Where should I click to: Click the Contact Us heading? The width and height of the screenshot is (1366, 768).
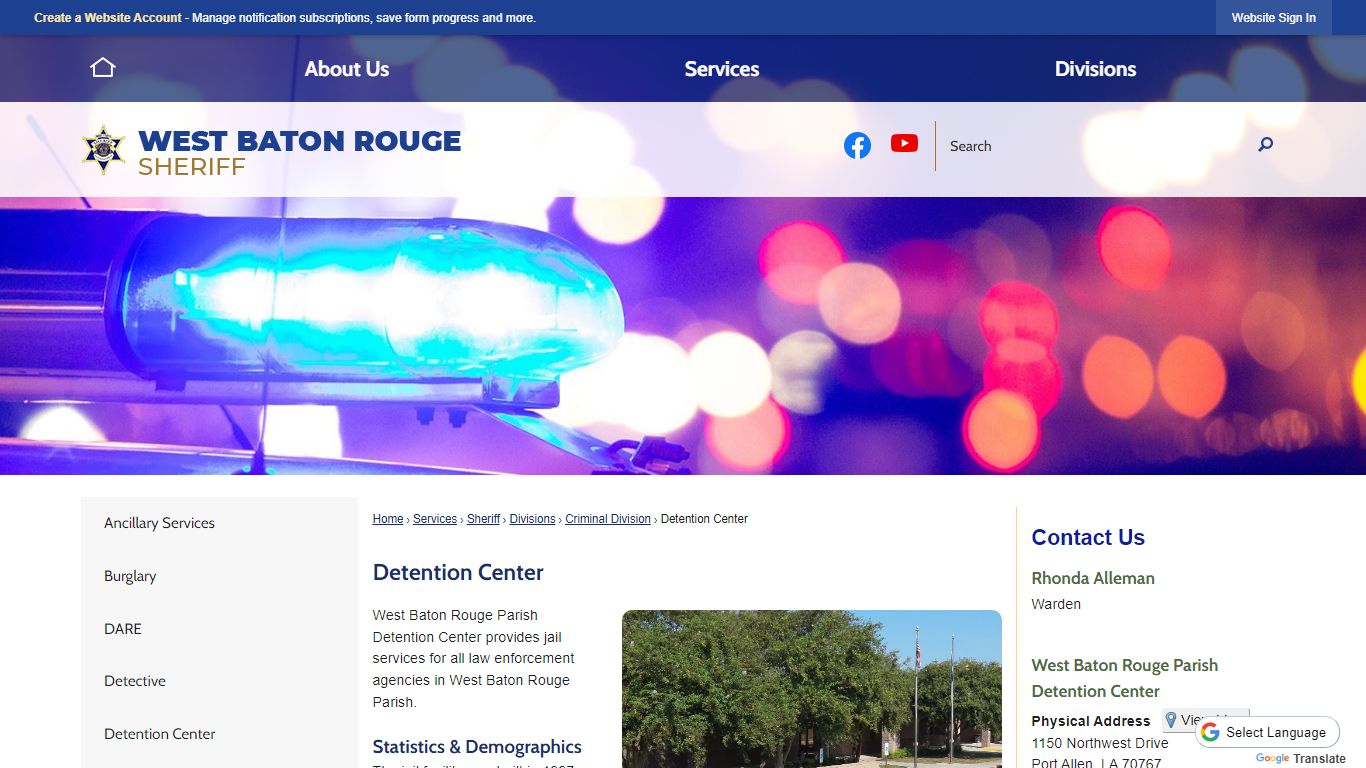pos(1088,537)
